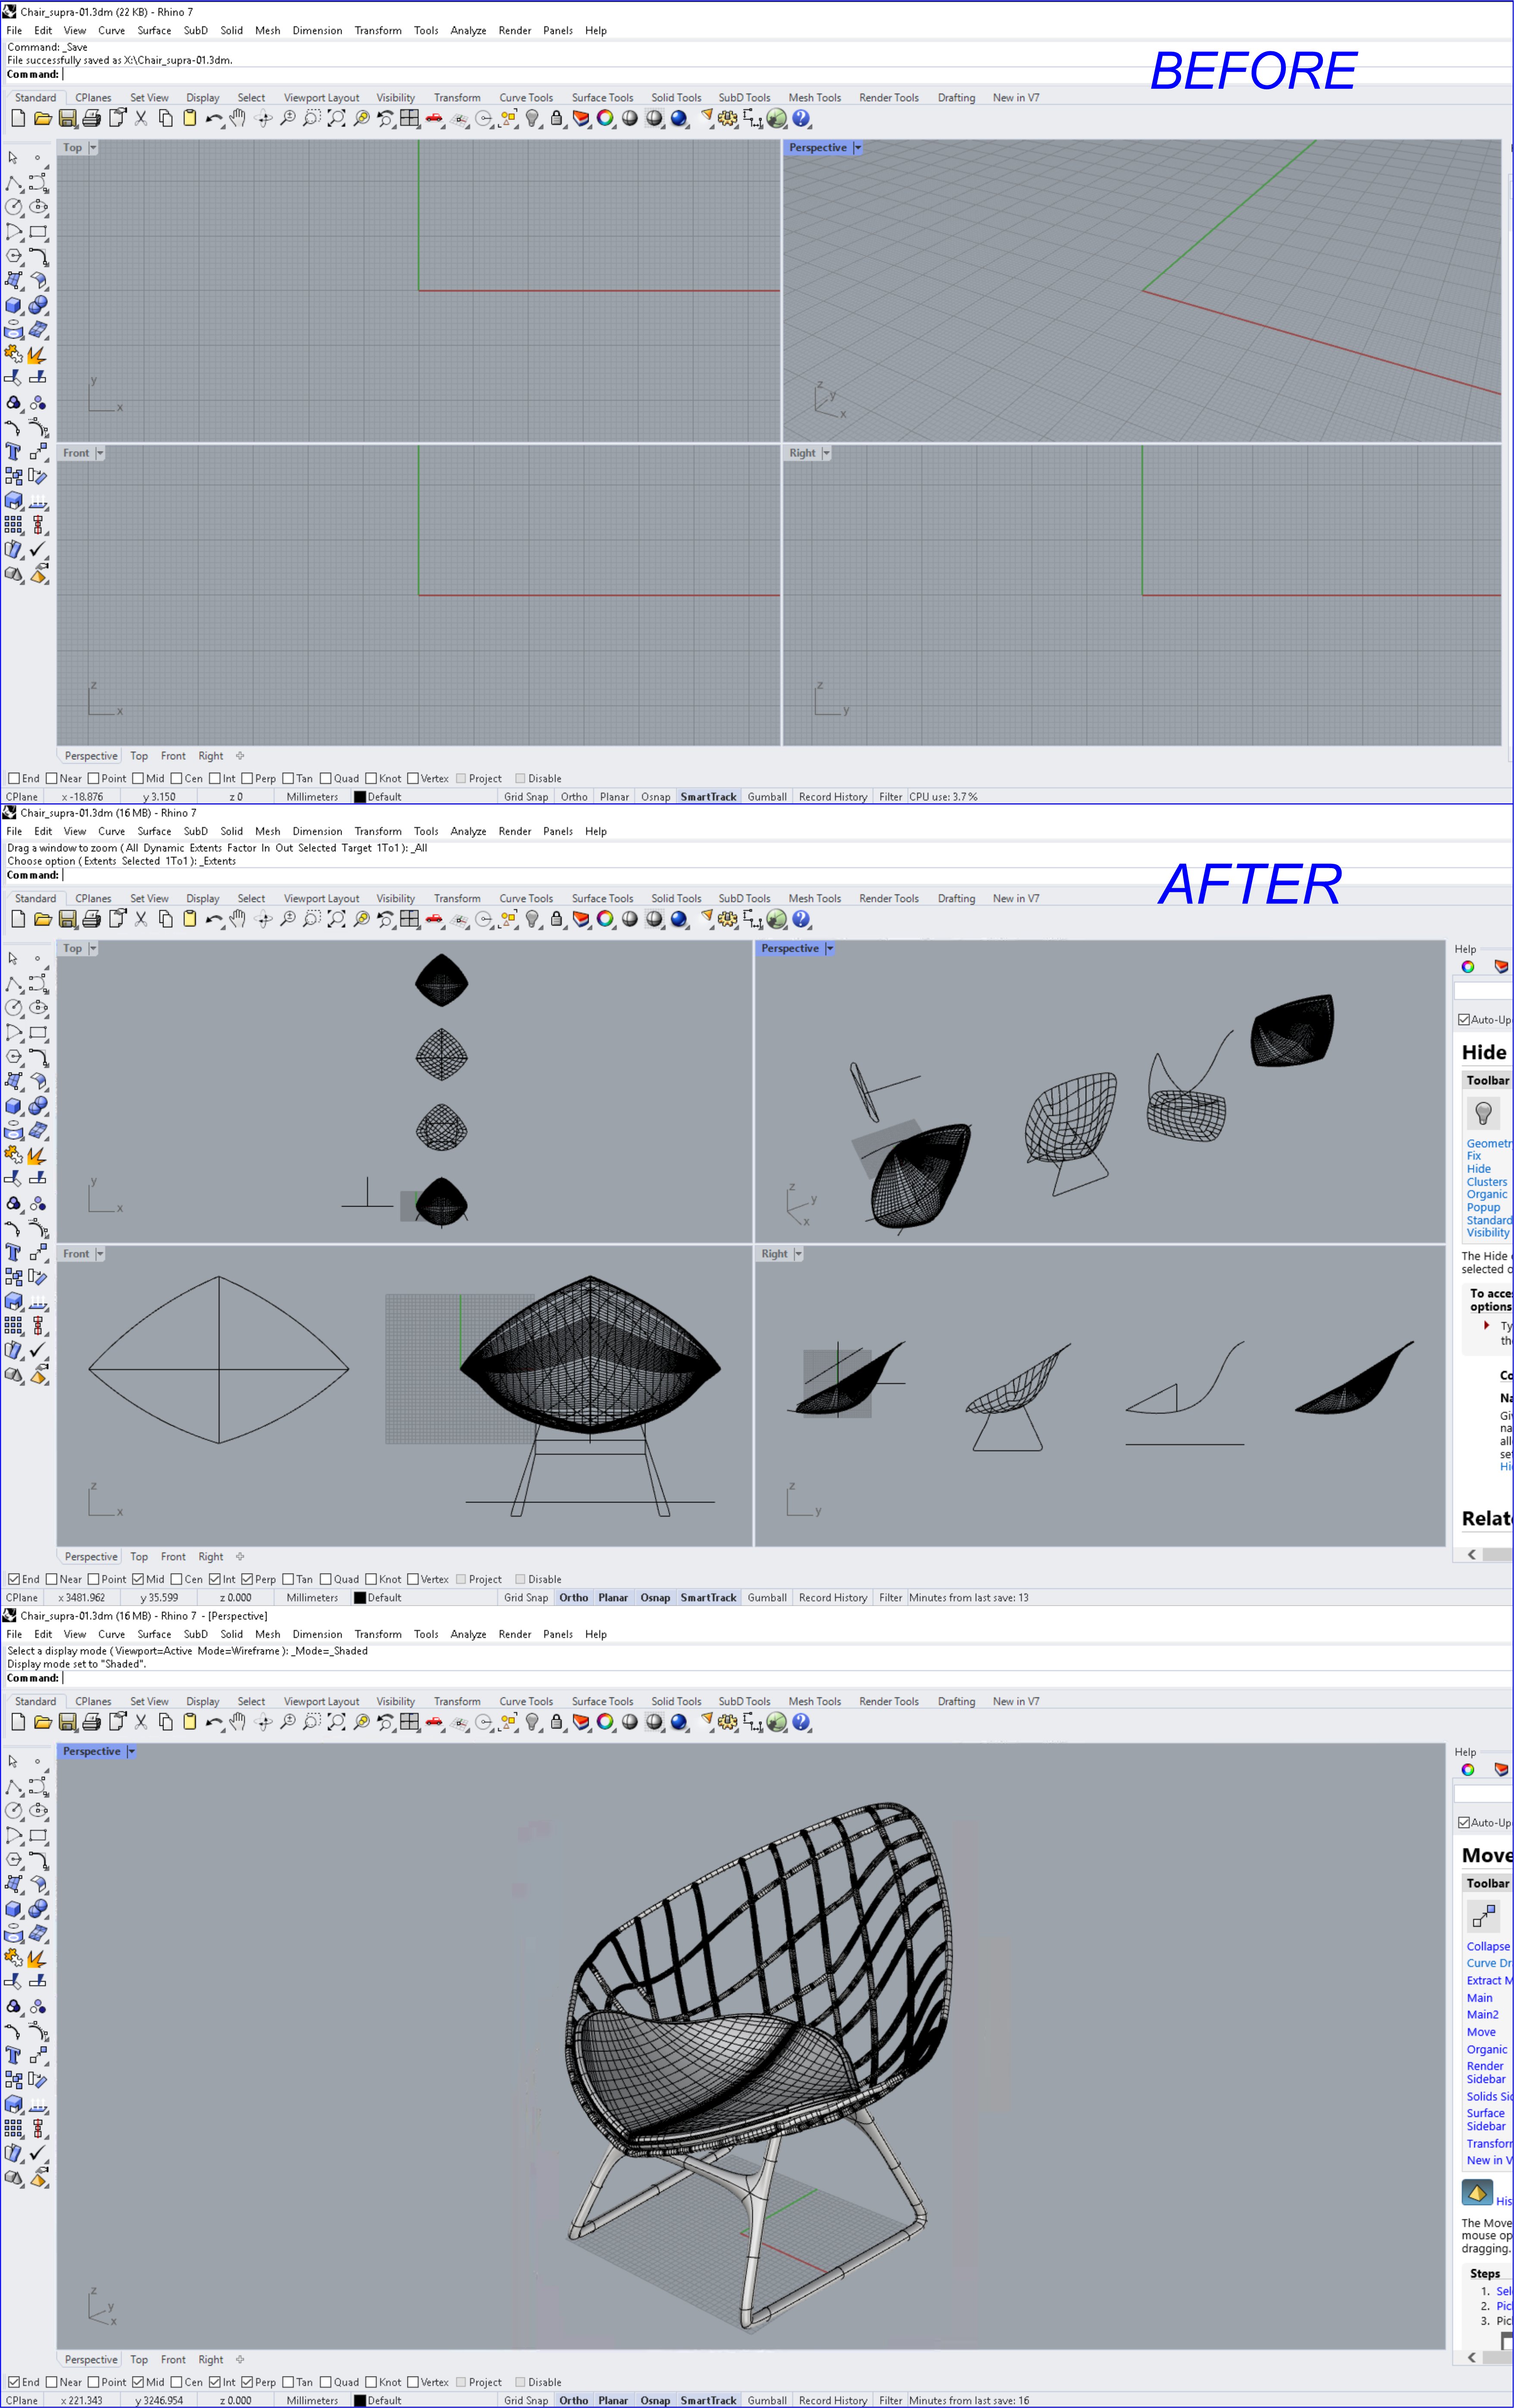1514x2408 pixels.
Task: Click the Save icon in the topmost window's toolbar
Action: [67, 119]
